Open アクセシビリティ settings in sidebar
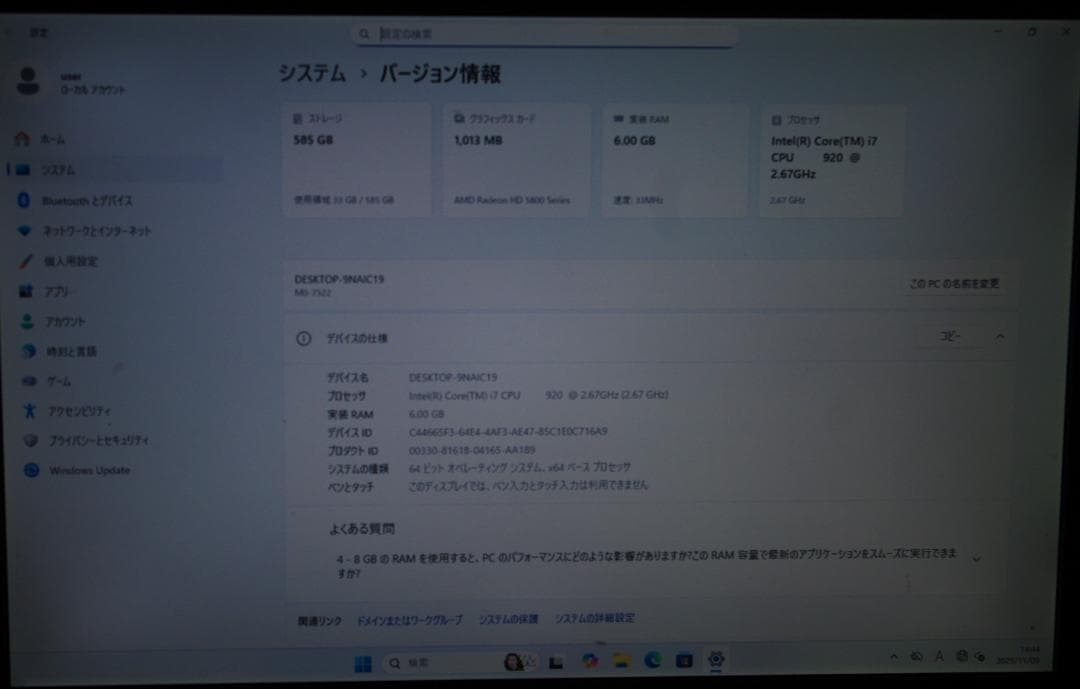 [82, 410]
